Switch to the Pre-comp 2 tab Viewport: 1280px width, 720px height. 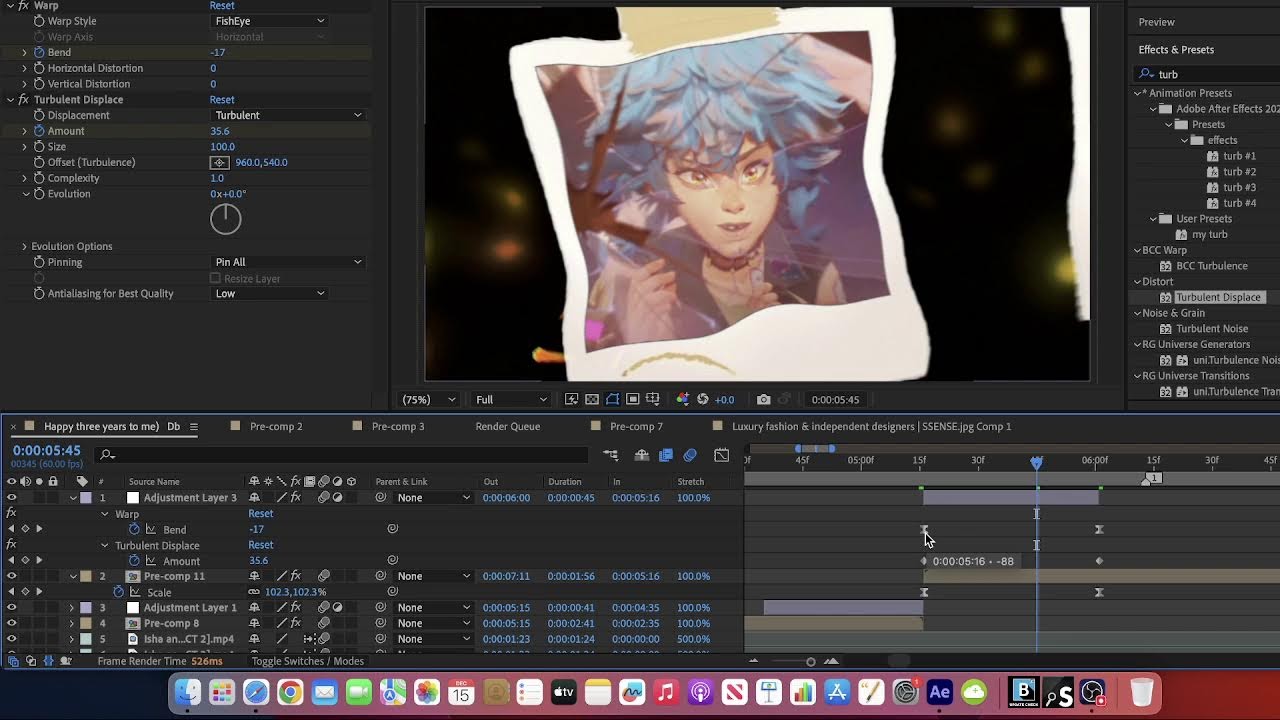coord(276,427)
